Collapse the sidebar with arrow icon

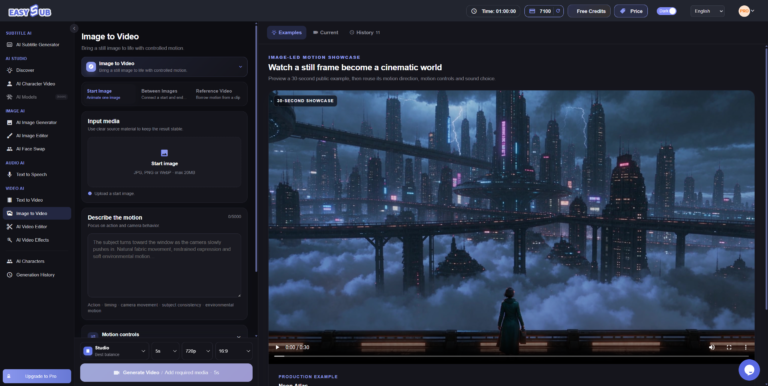[x=74, y=28]
